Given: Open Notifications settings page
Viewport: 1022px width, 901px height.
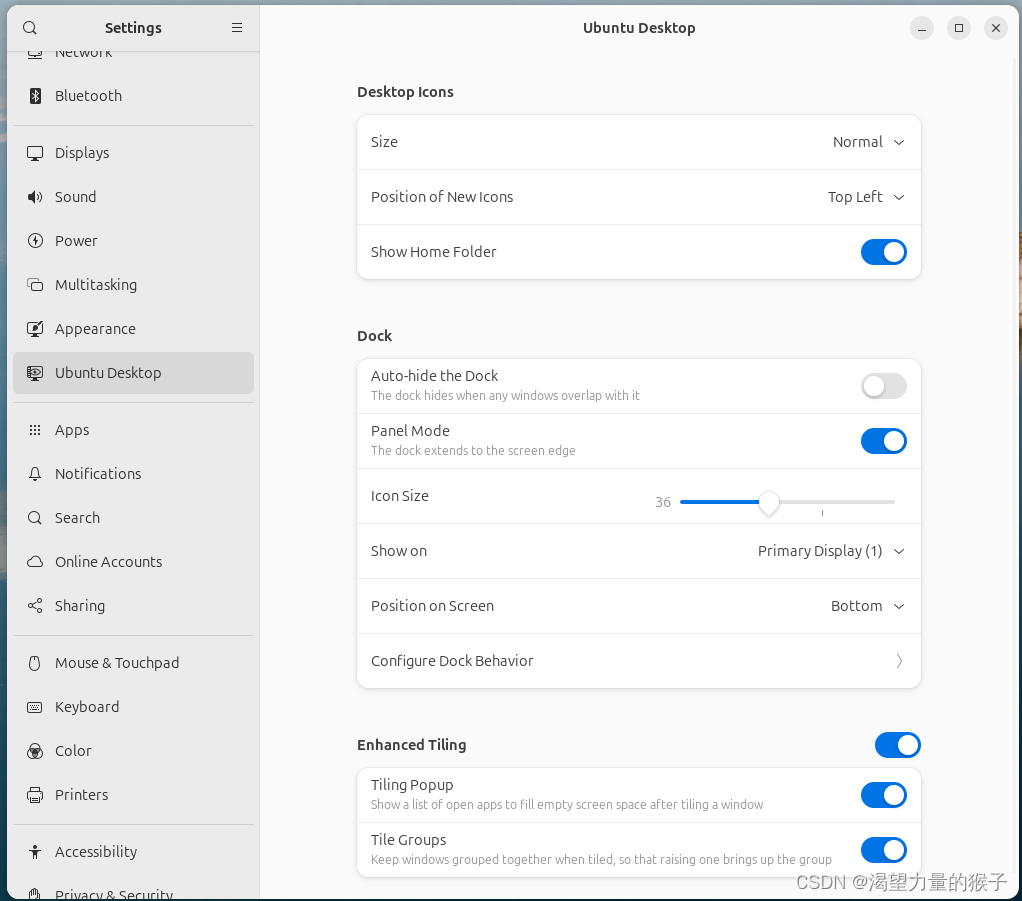Looking at the screenshot, I should click(x=133, y=474).
